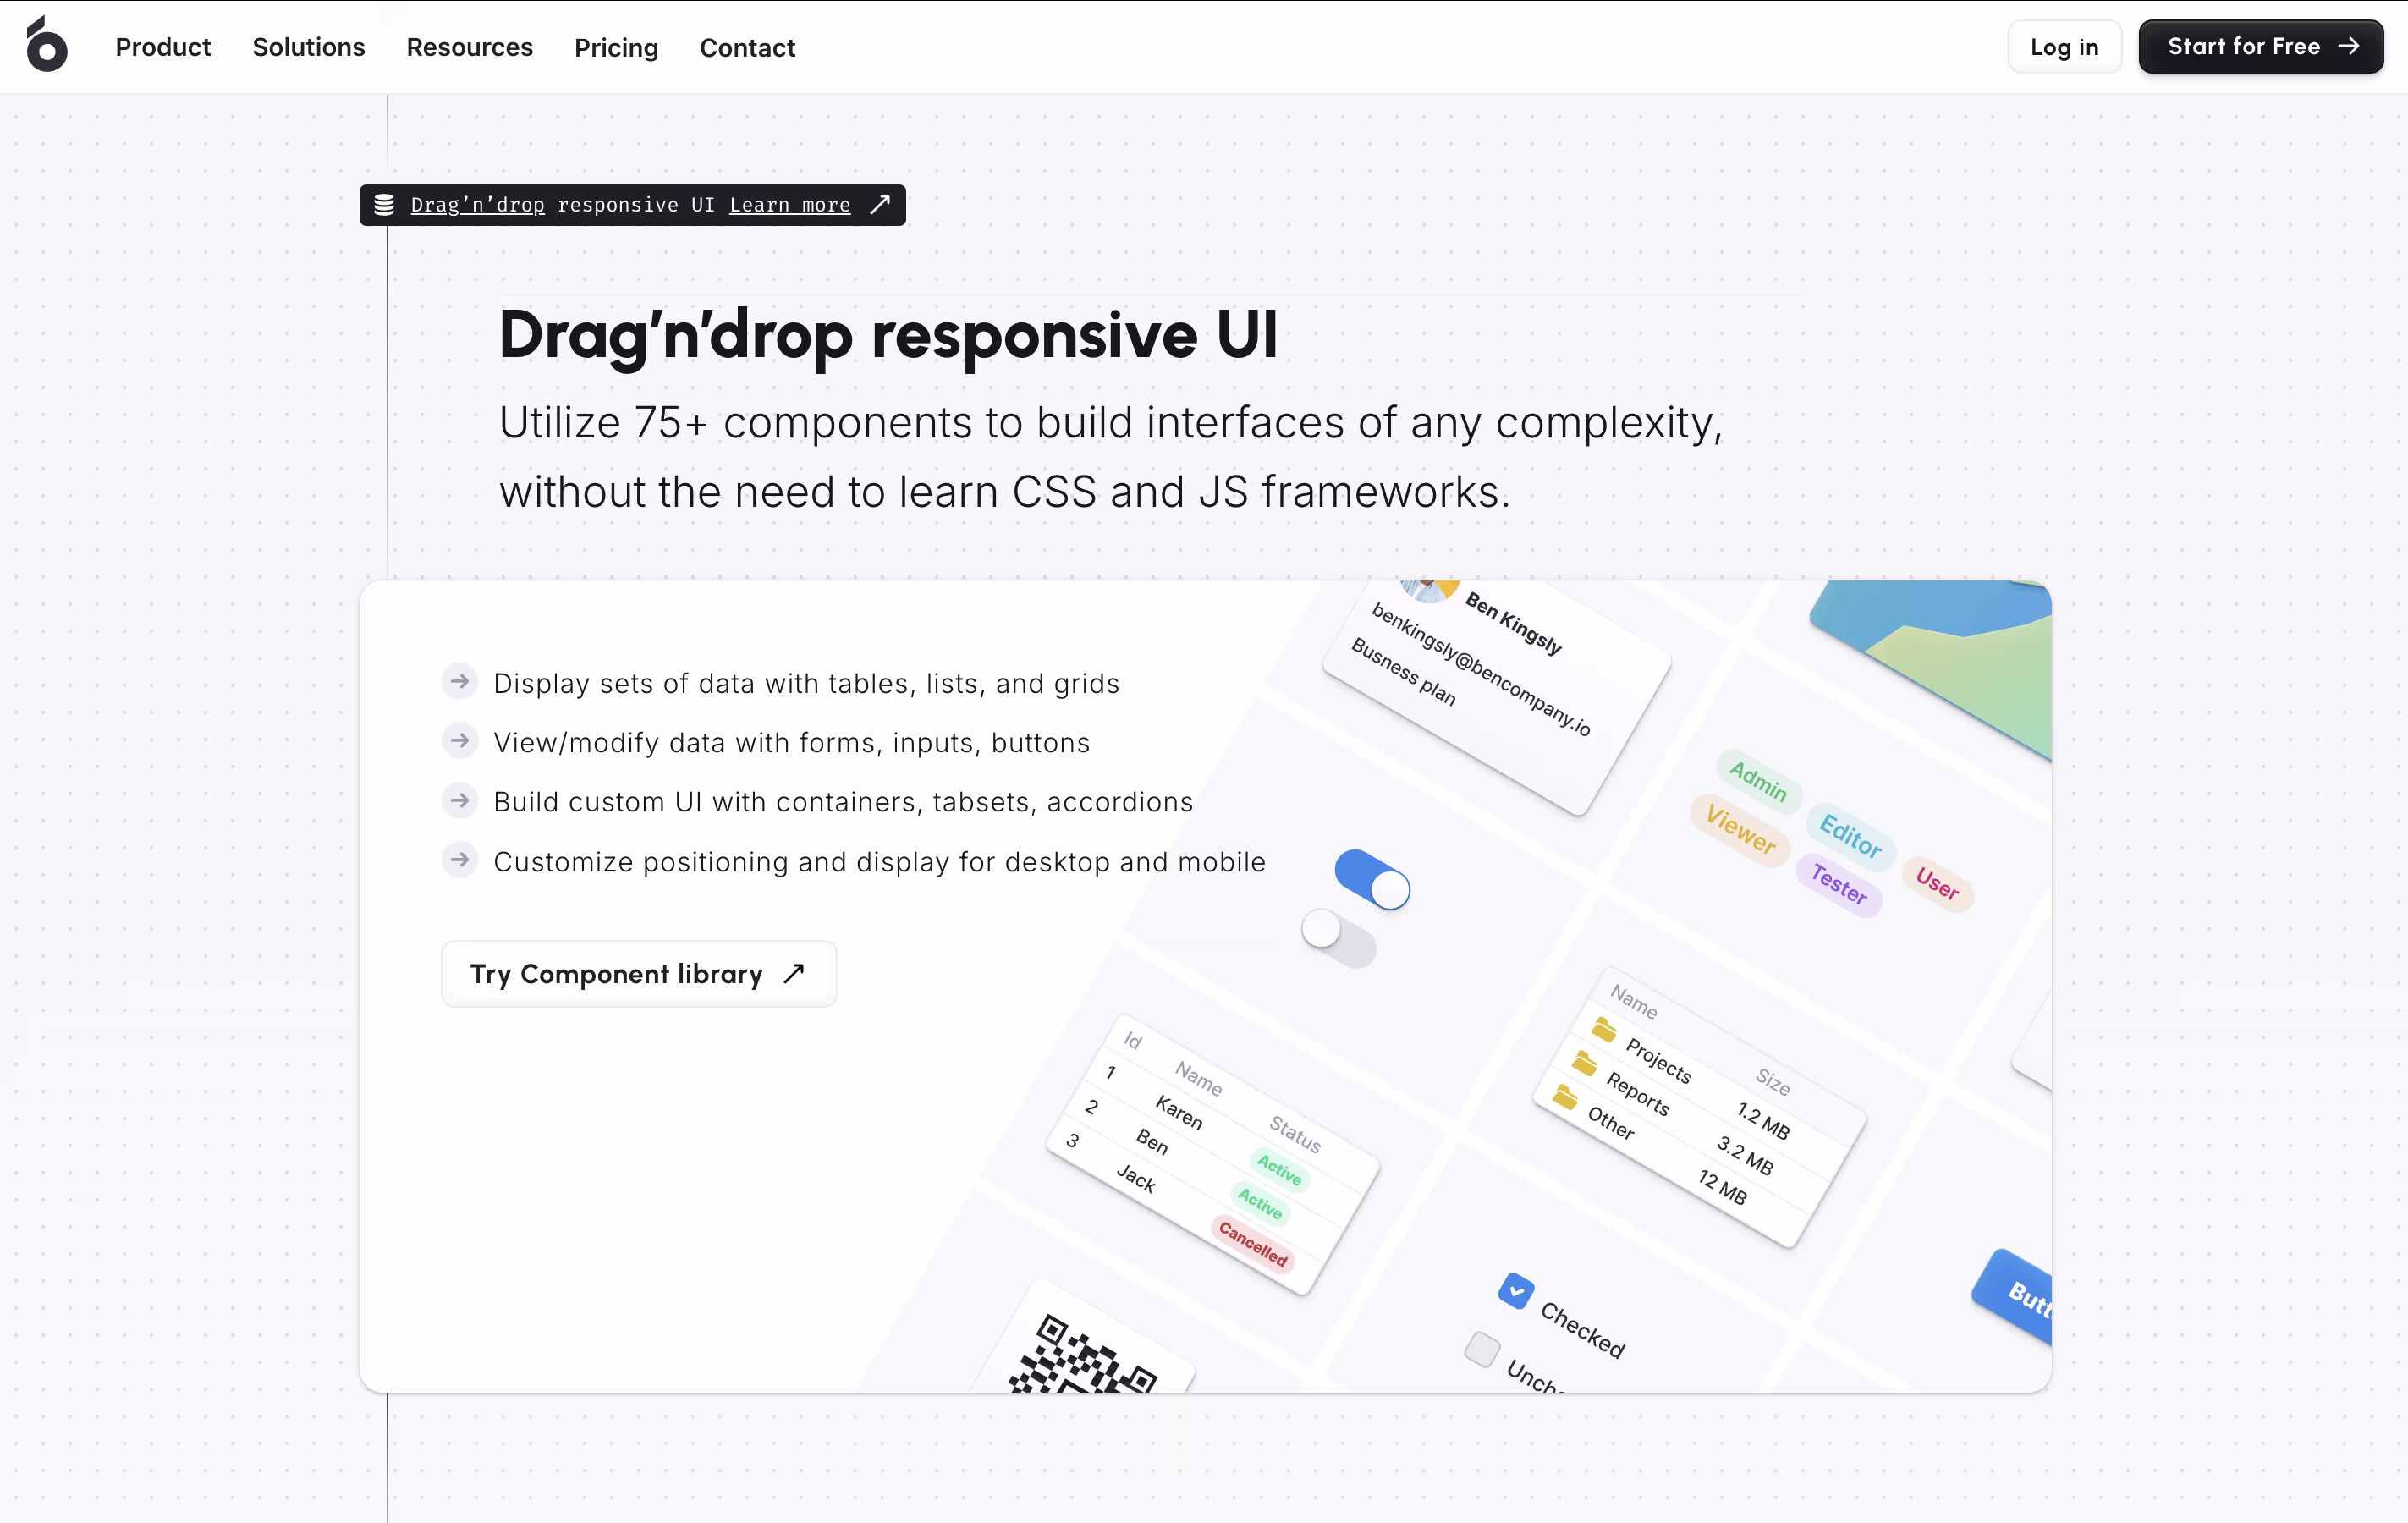Viewport: 2408px width, 1523px height.
Task: Click the arrow icon beside Build custom UI
Action: pyautogui.click(x=460, y=801)
